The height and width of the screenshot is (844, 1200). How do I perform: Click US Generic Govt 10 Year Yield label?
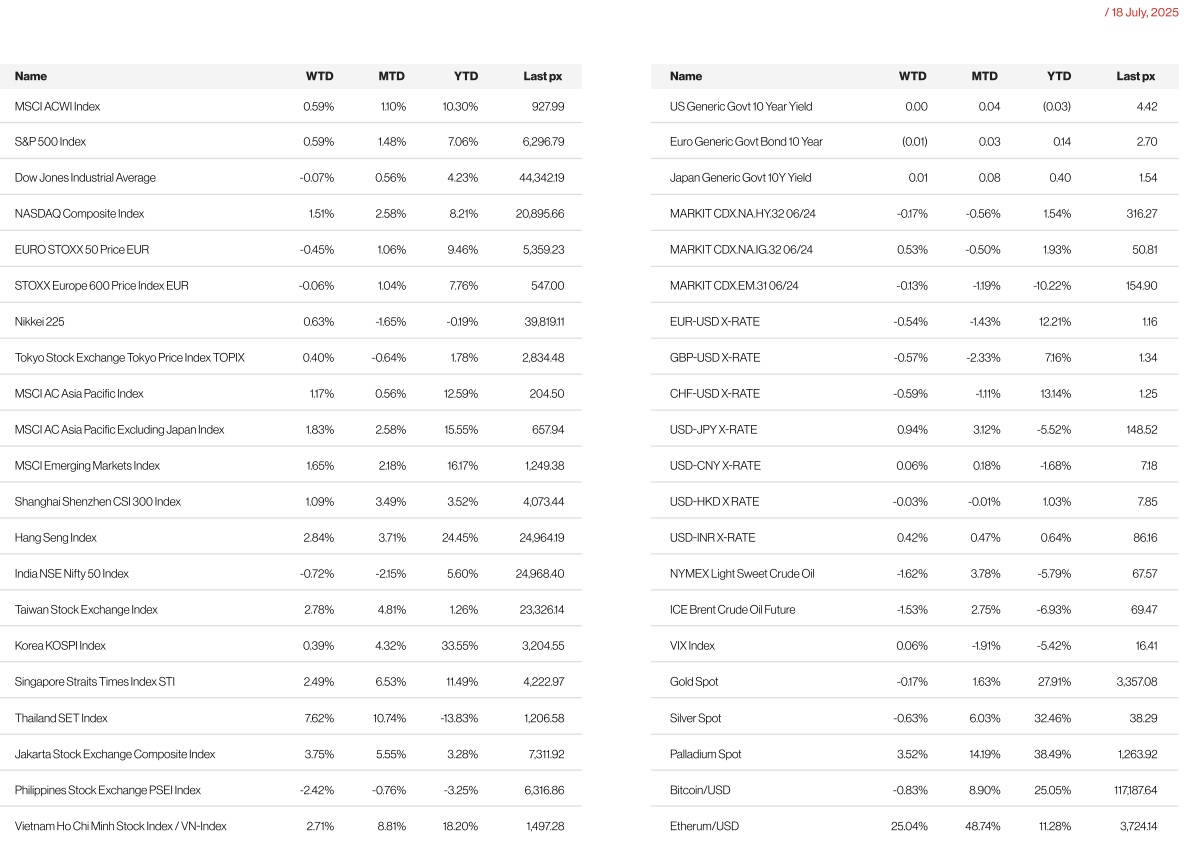point(740,106)
